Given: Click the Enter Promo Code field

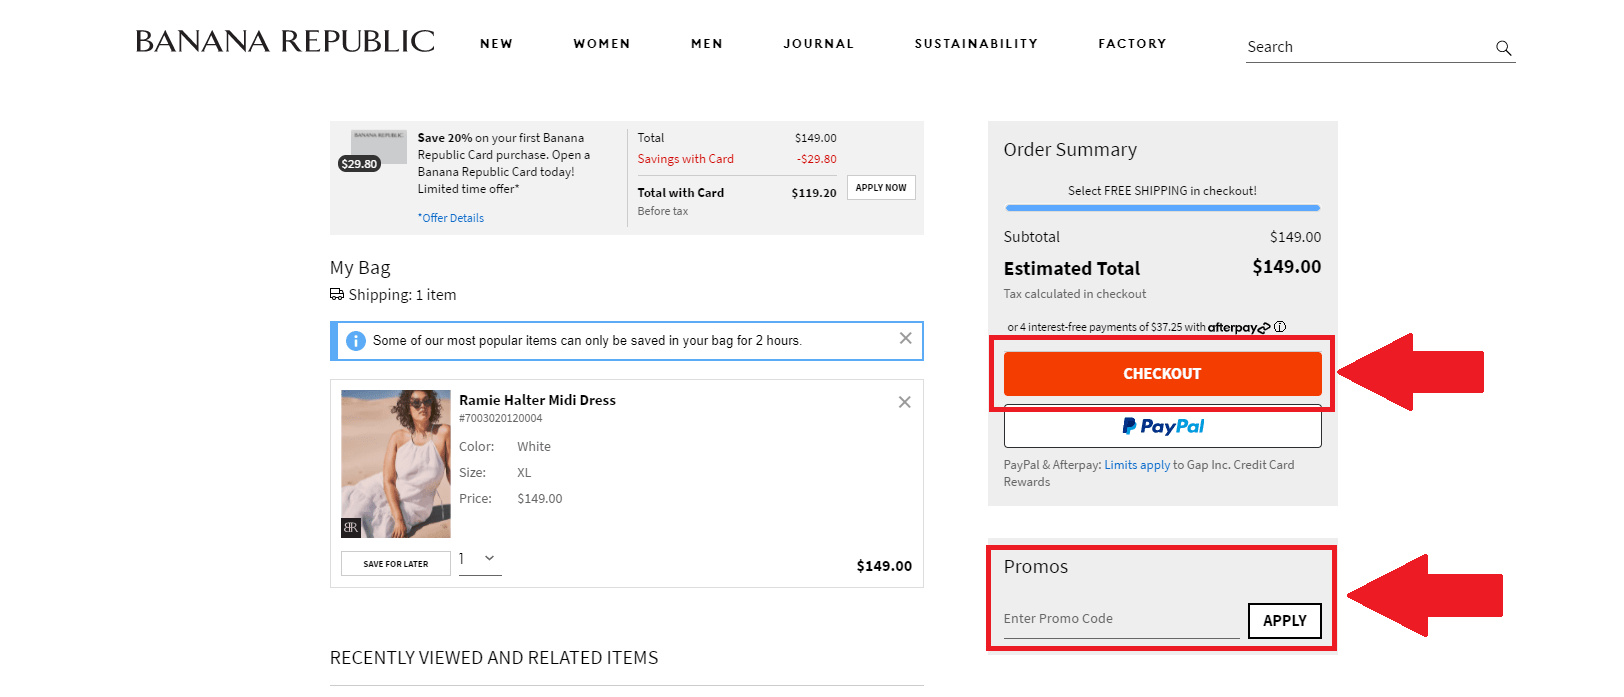Looking at the screenshot, I should [x=1120, y=619].
